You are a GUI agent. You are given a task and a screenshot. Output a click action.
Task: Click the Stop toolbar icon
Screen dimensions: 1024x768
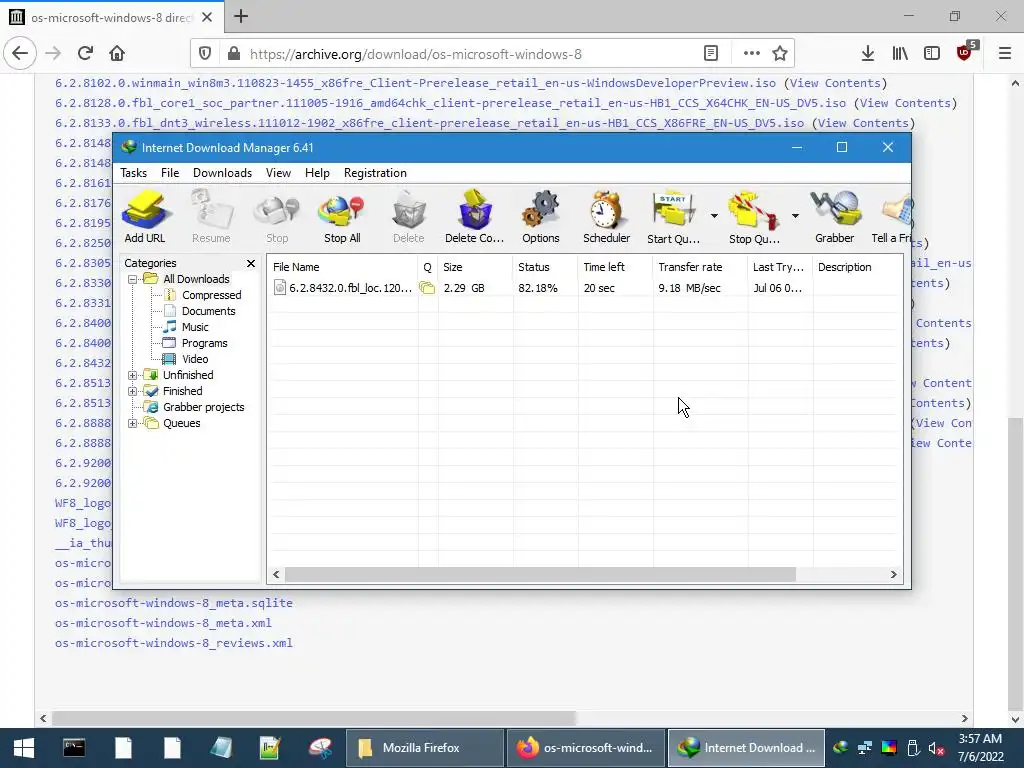pyautogui.click(x=277, y=217)
